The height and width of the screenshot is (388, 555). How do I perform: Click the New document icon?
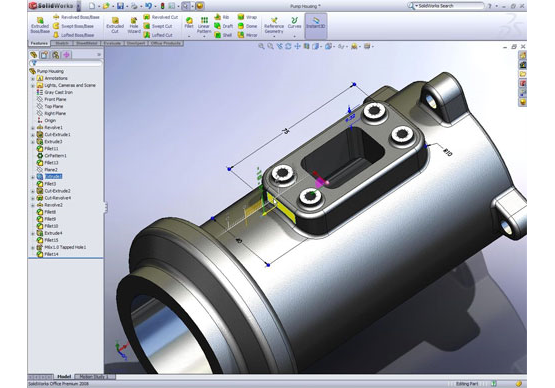tap(92, 6)
